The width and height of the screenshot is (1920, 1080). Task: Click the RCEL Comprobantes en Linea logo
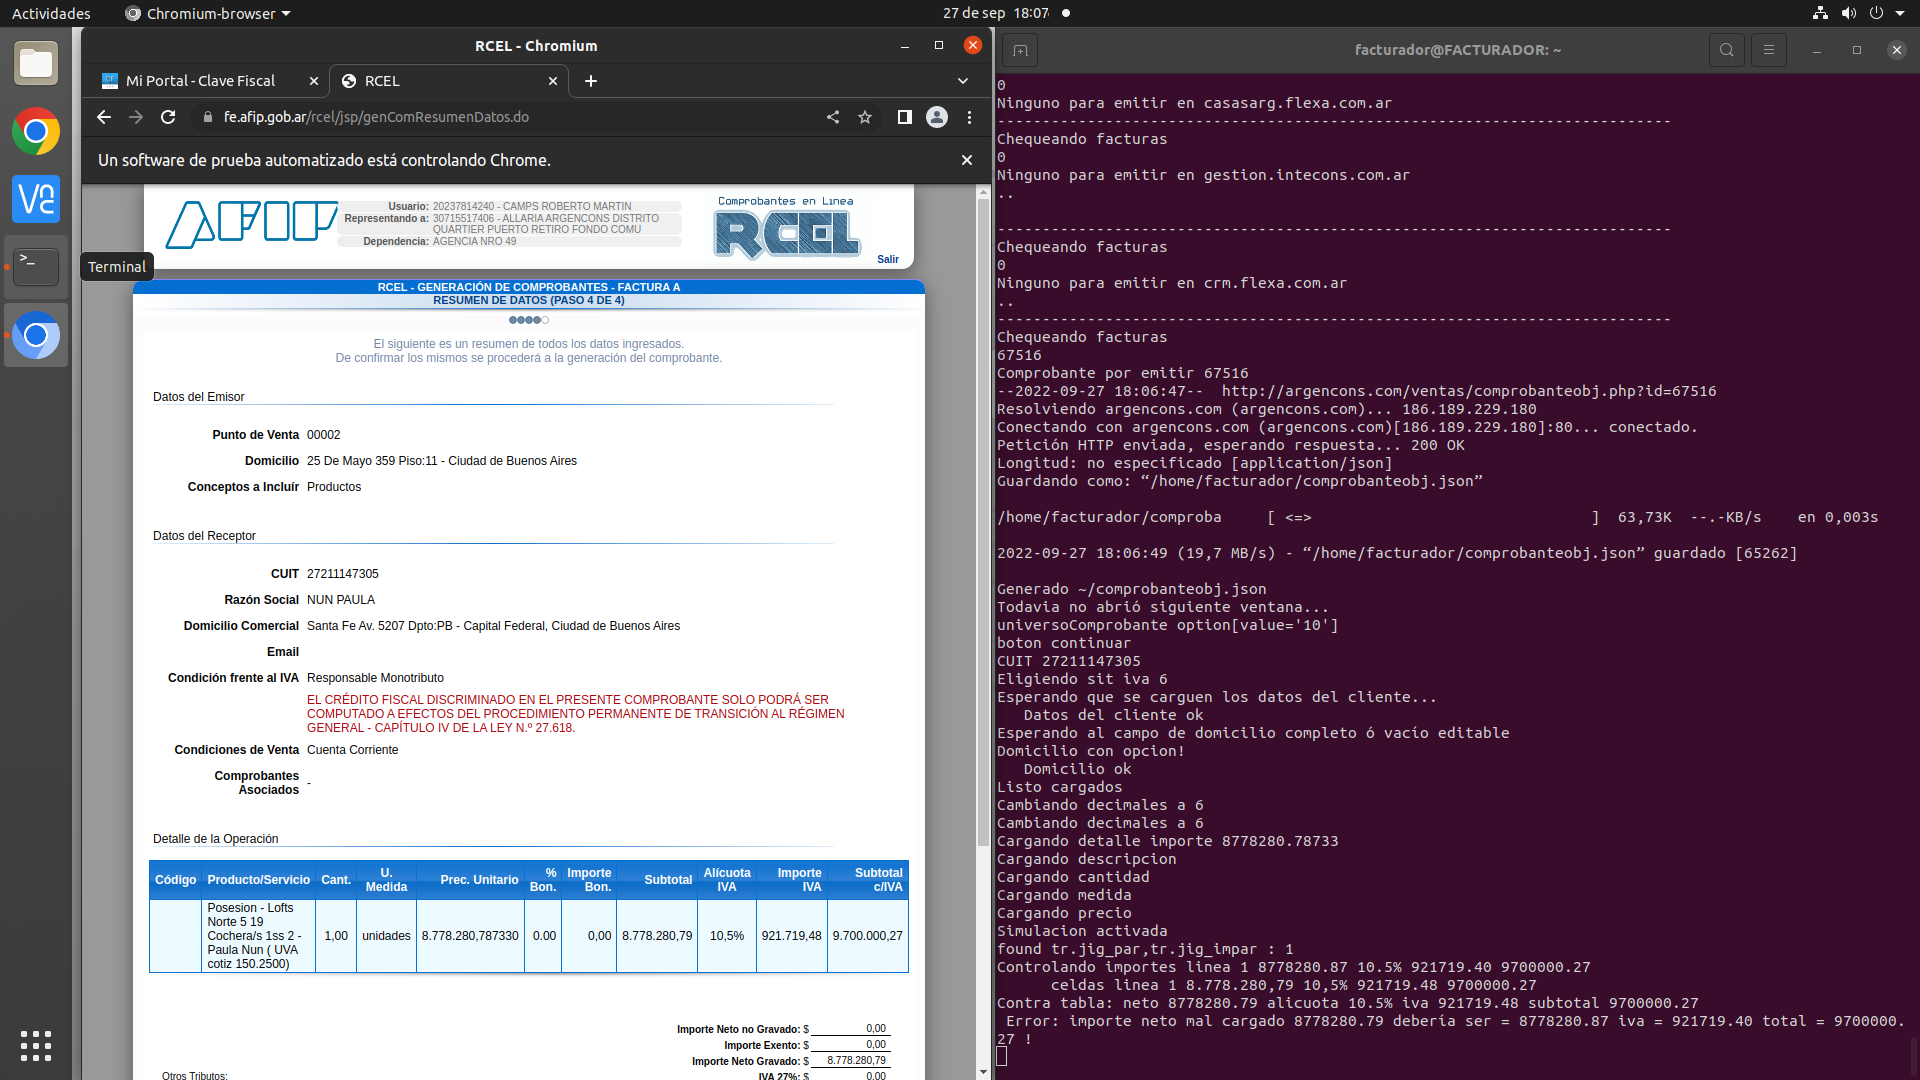[x=786, y=228]
